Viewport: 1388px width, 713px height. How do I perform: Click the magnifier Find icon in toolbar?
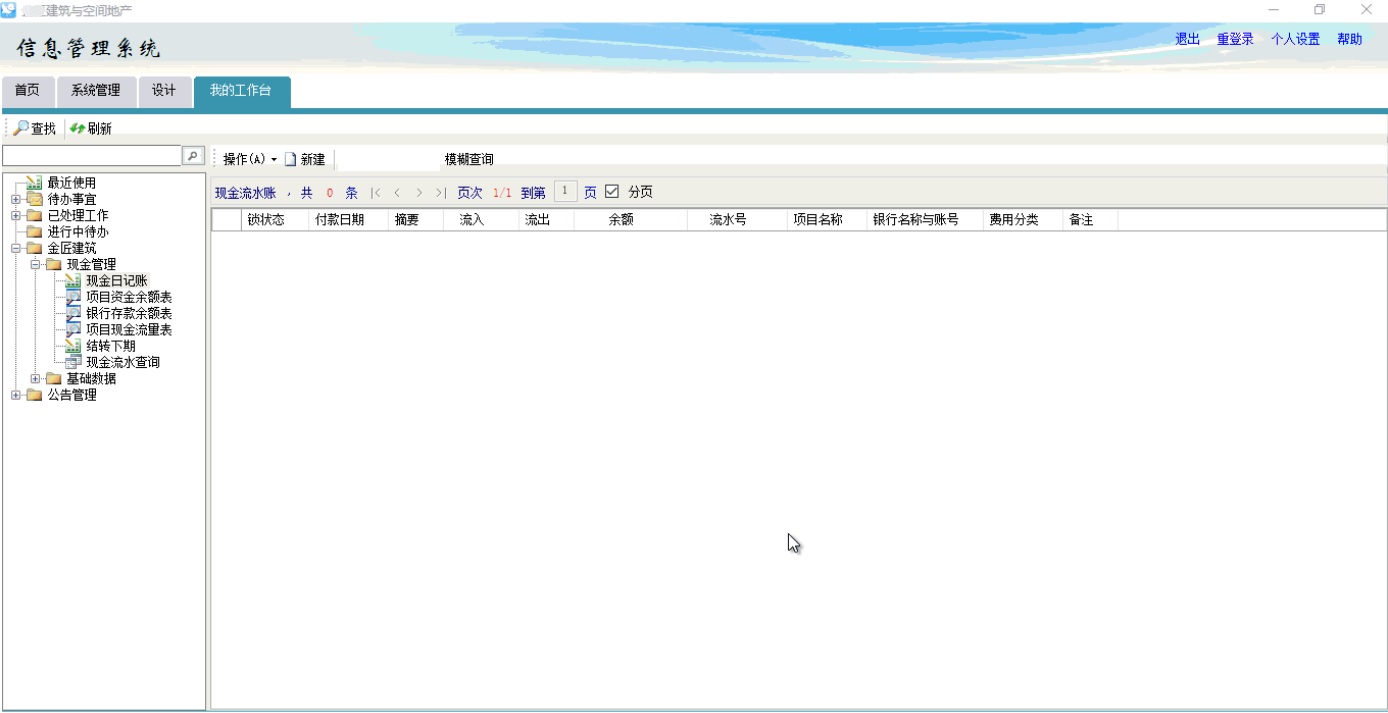(20, 128)
